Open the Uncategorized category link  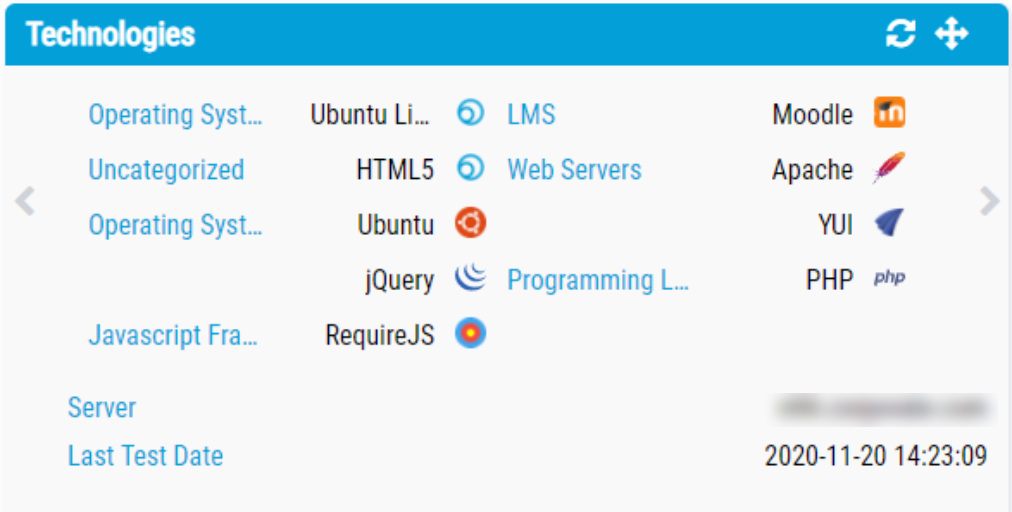pyautogui.click(x=166, y=170)
